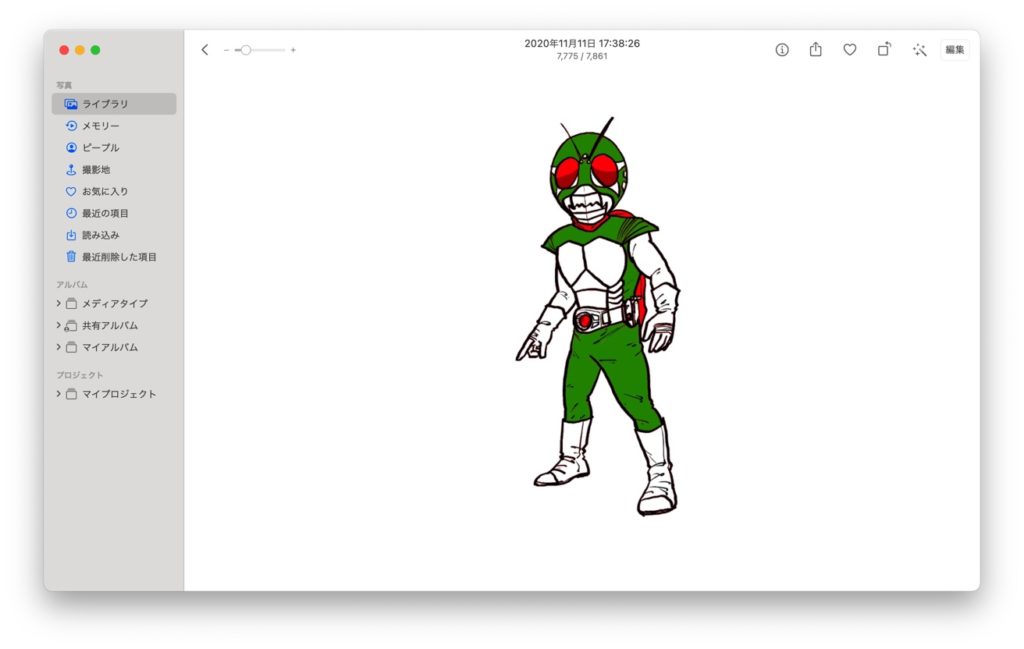Adjust the photo zoom slider
The width and height of the screenshot is (1024, 649).
(259, 50)
